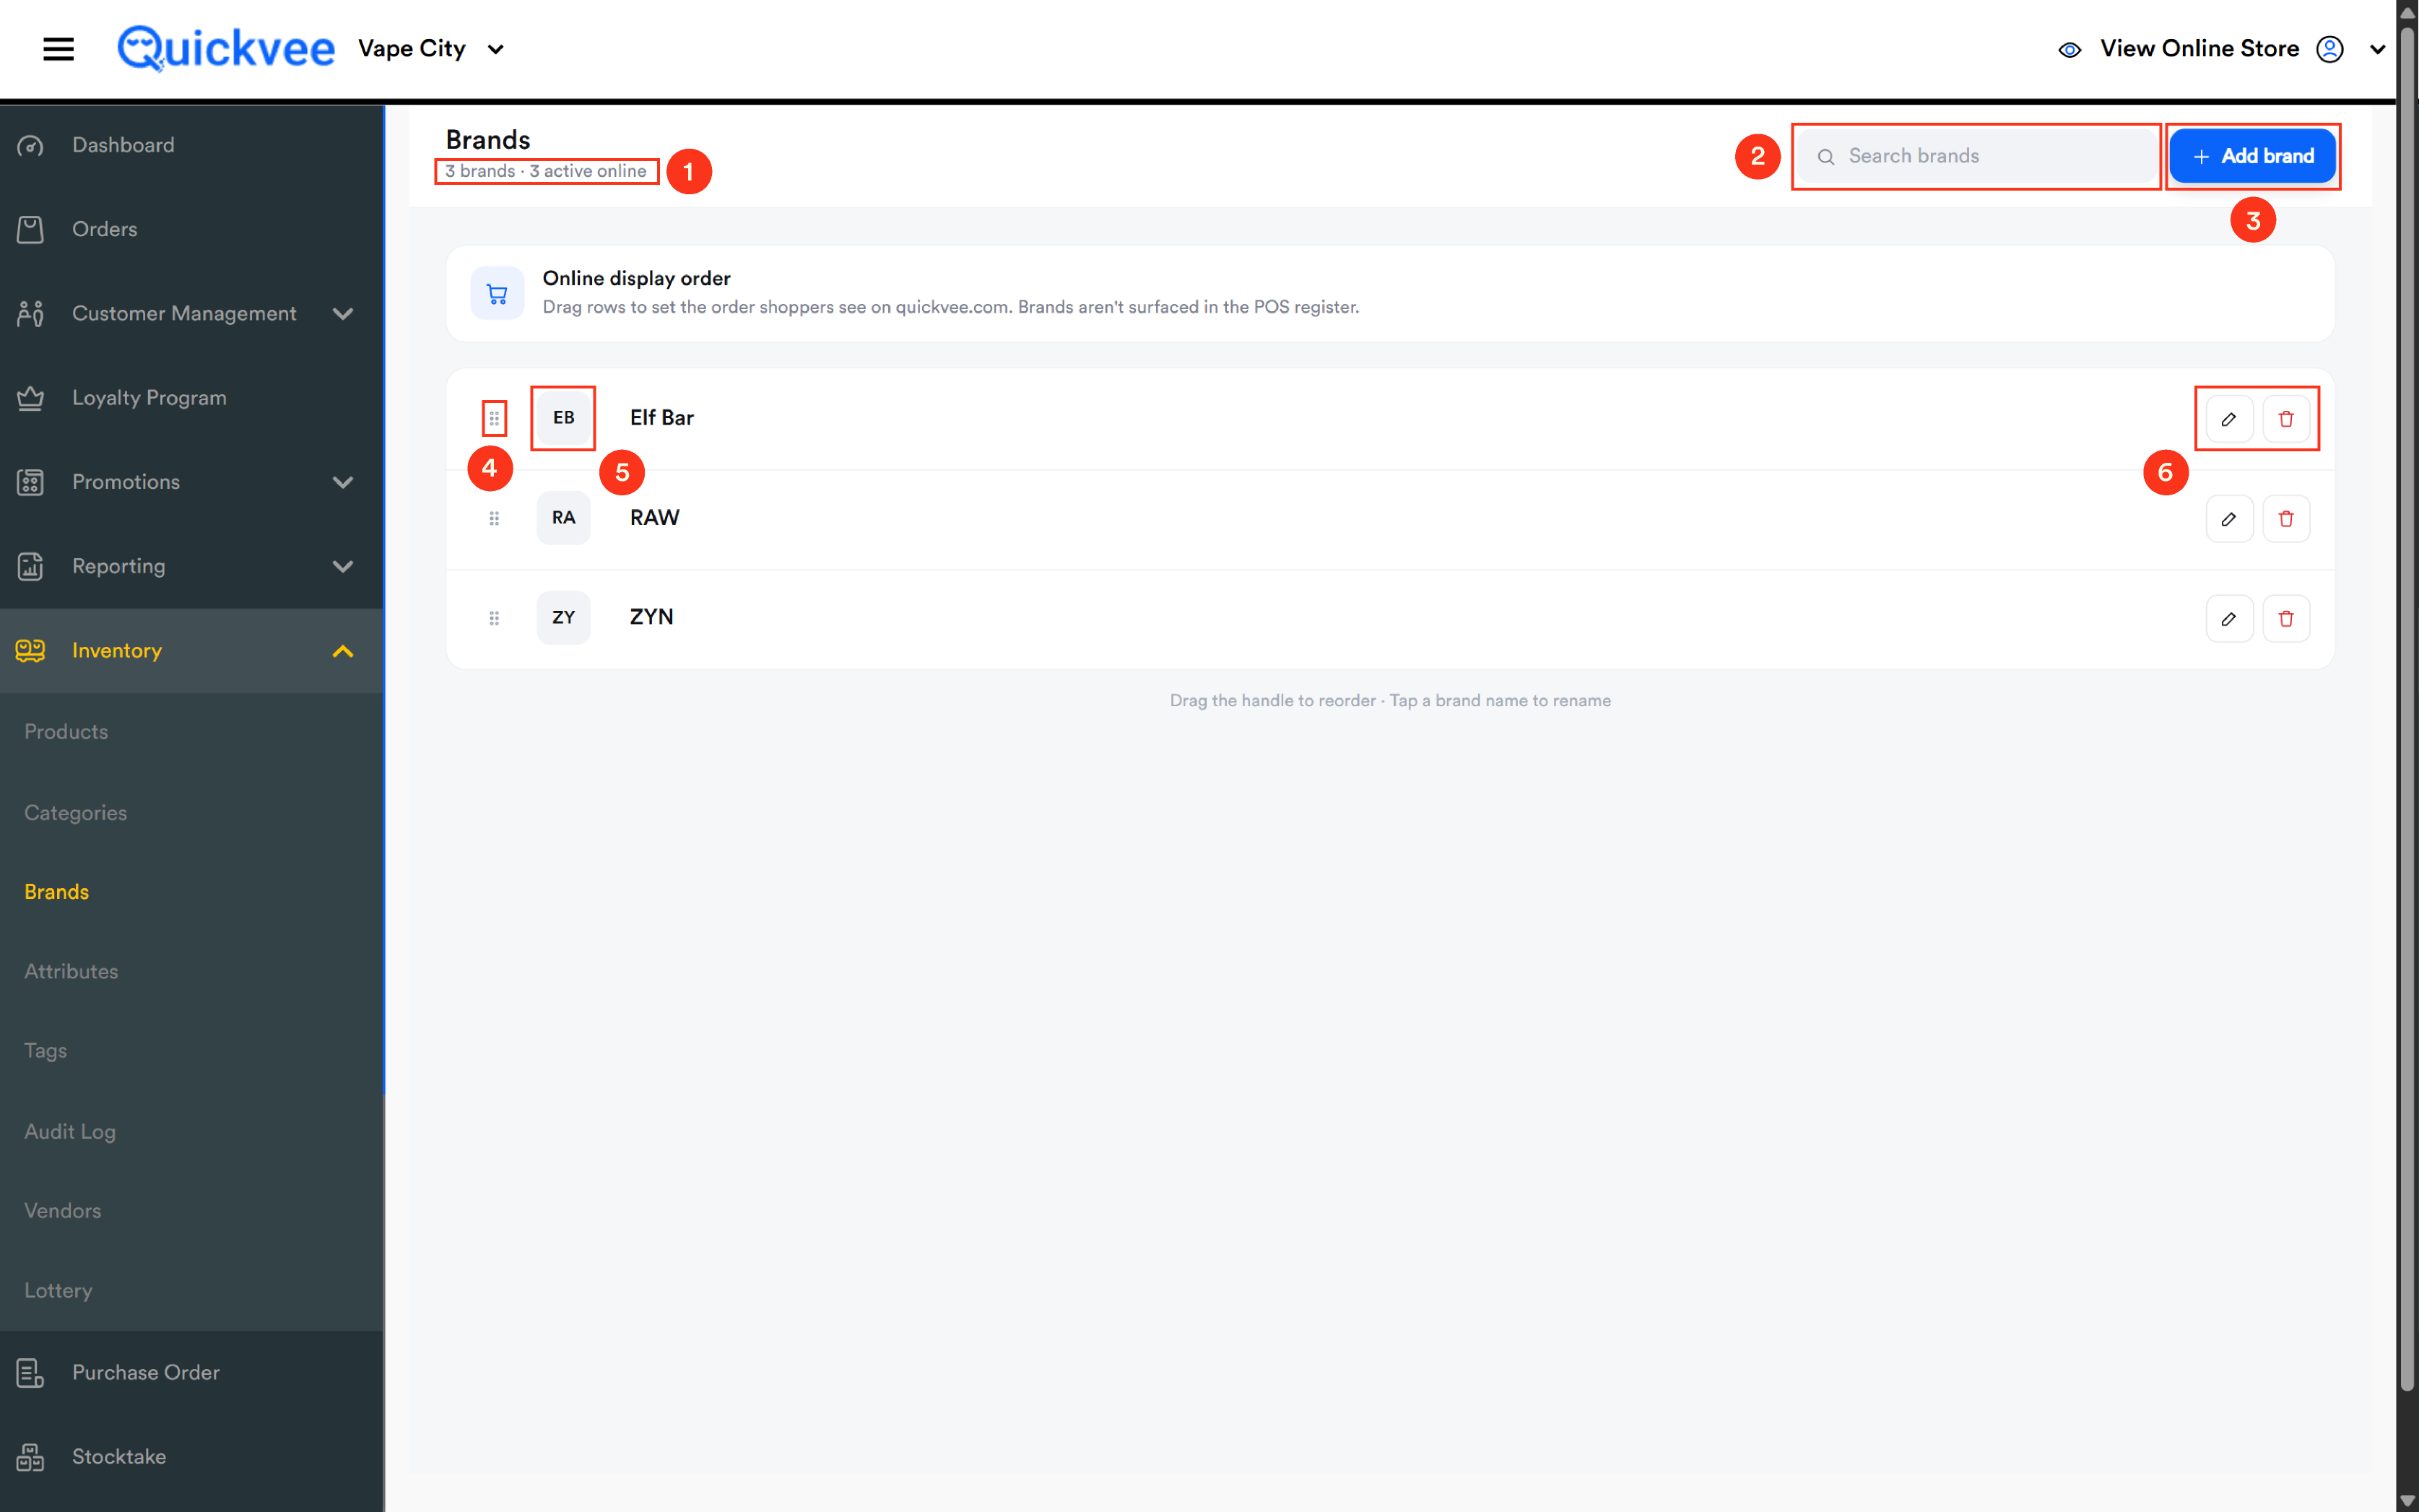Edit the Elf Bar brand with the pencil icon
The image size is (2419, 1512).
click(2229, 418)
